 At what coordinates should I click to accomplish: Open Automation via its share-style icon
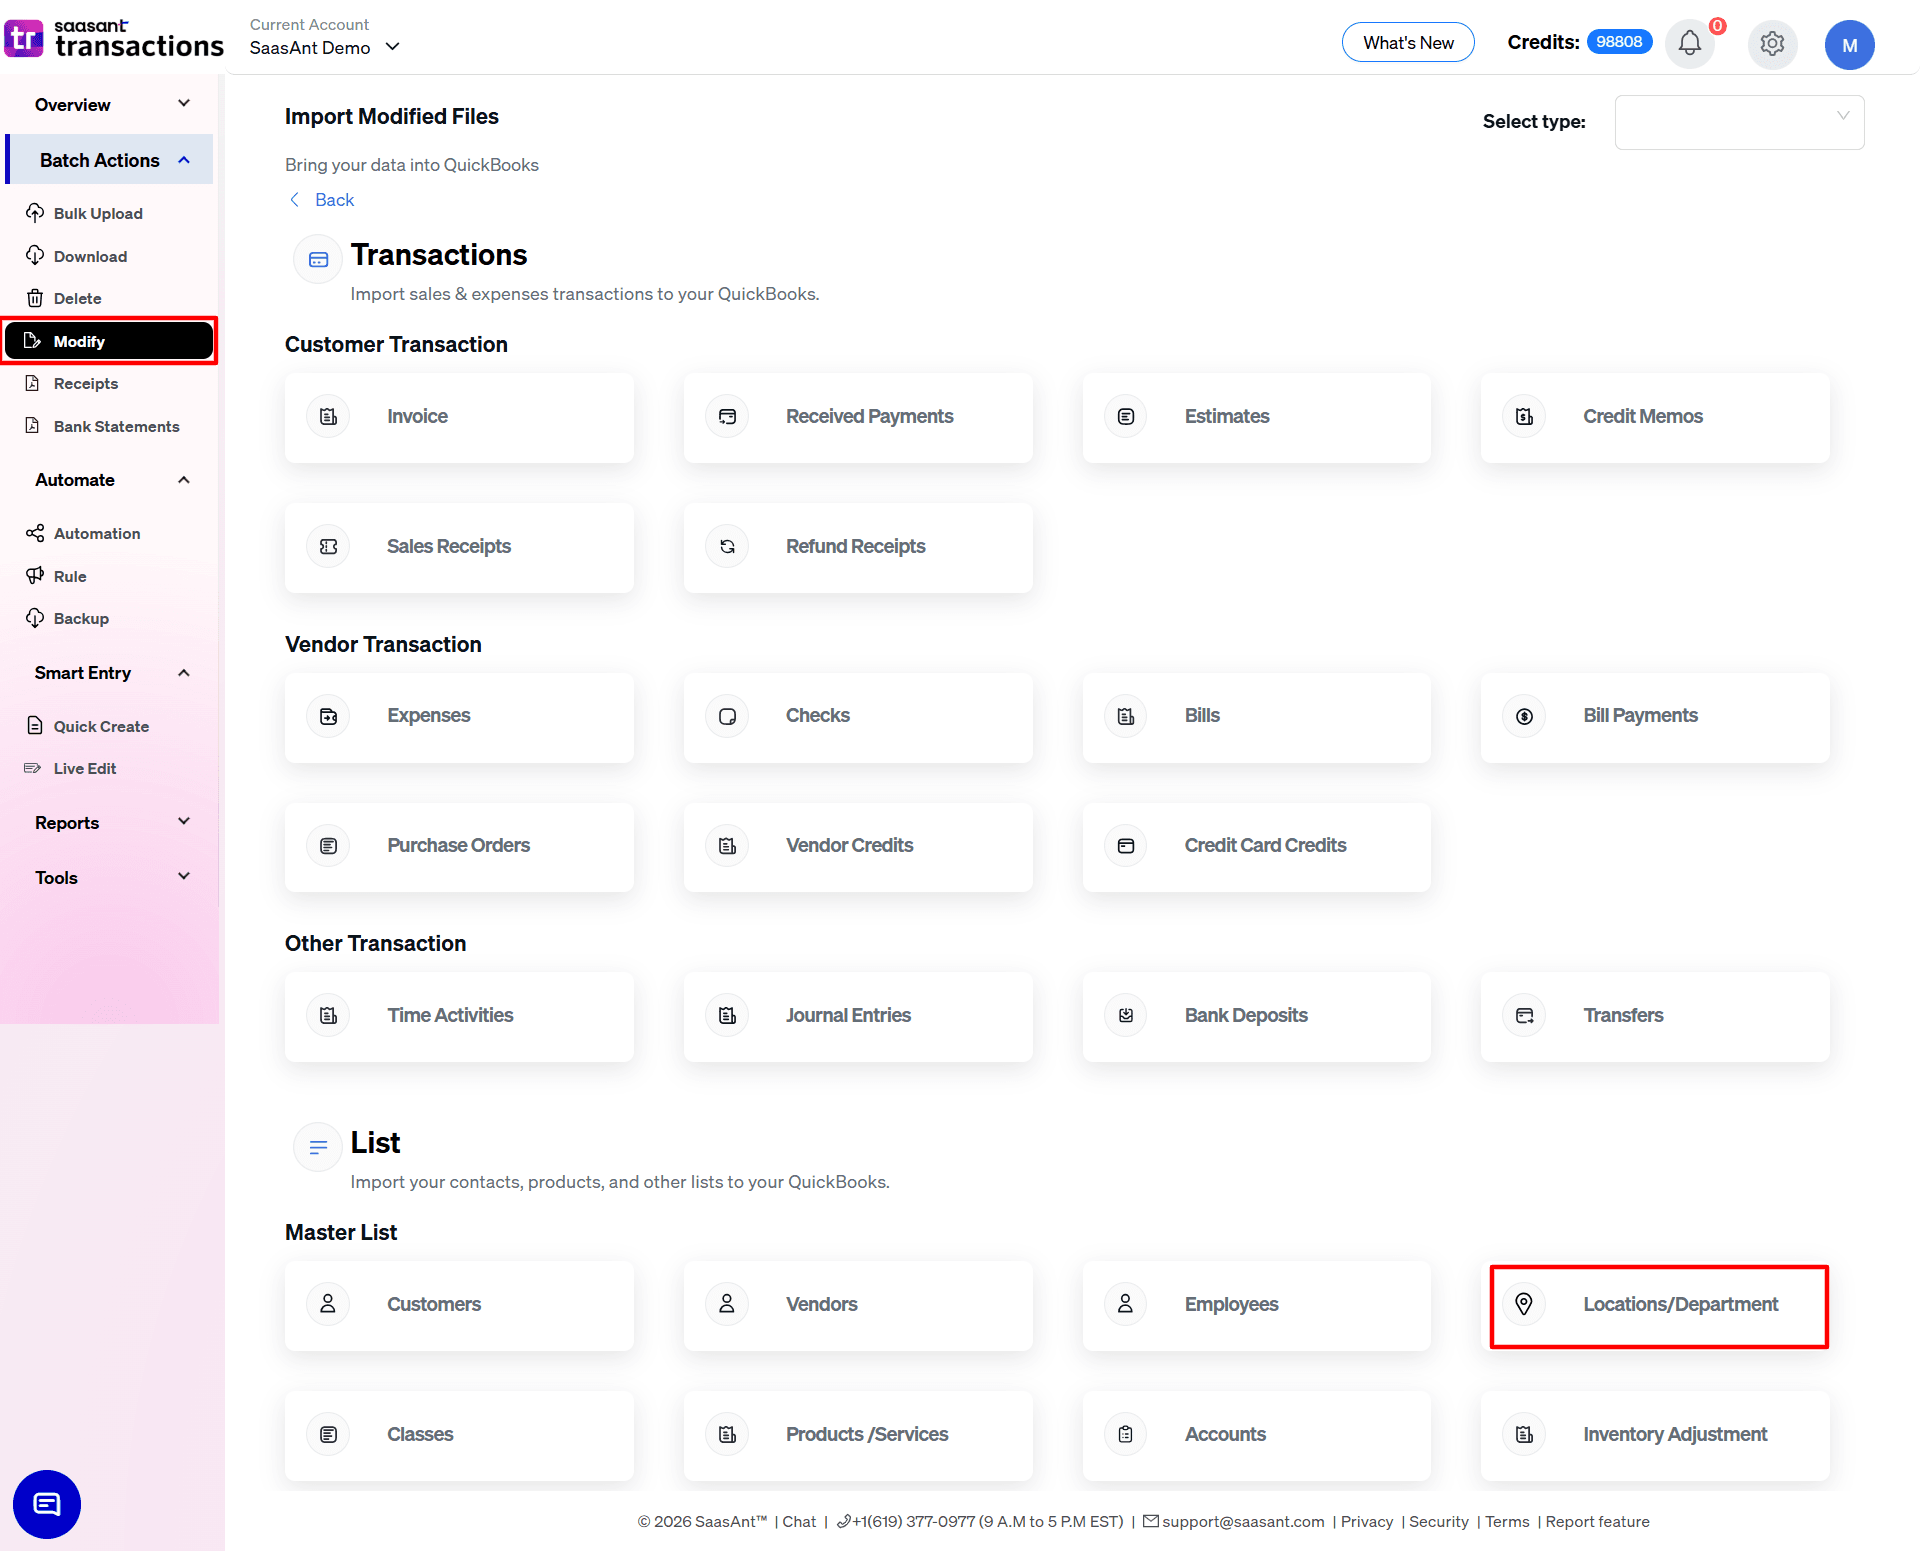click(x=35, y=533)
